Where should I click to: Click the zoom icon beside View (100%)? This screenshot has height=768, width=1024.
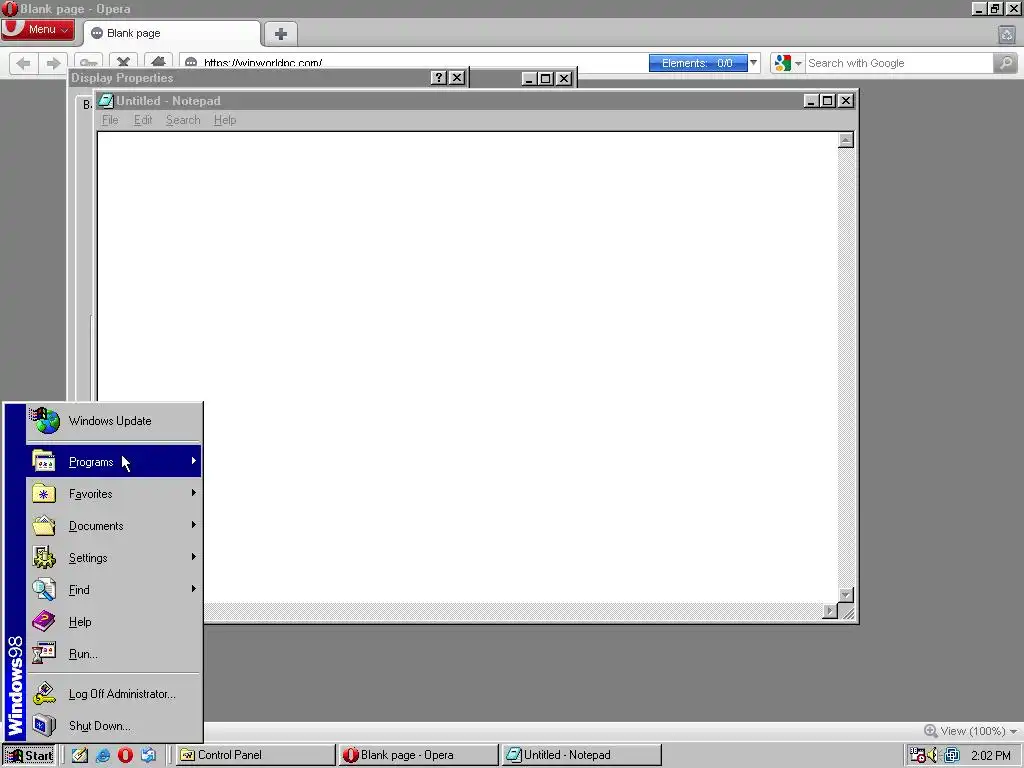point(931,731)
